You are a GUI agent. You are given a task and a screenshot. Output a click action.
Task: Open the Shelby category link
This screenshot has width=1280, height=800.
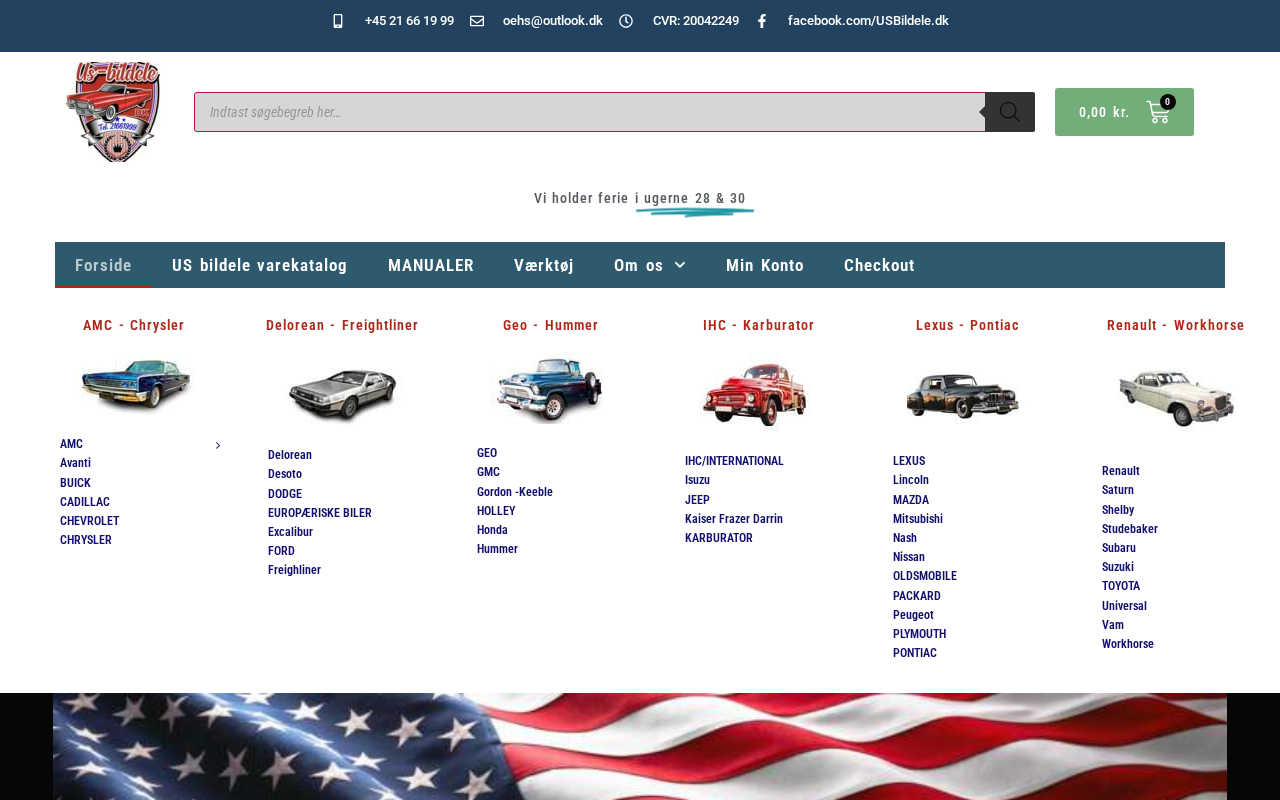point(1118,510)
